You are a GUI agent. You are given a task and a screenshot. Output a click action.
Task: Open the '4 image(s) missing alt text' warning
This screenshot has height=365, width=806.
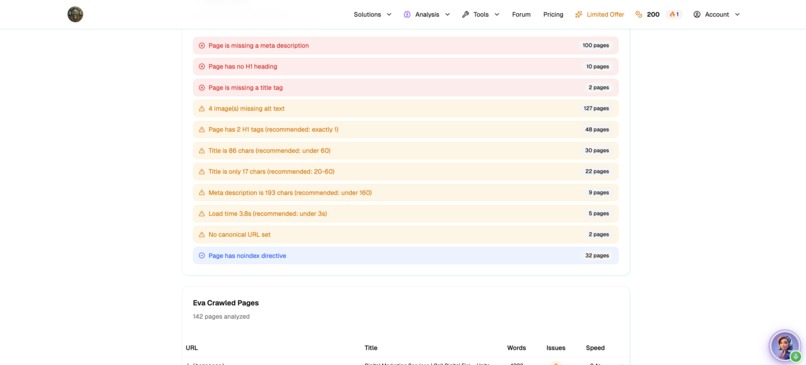point(406,108)
